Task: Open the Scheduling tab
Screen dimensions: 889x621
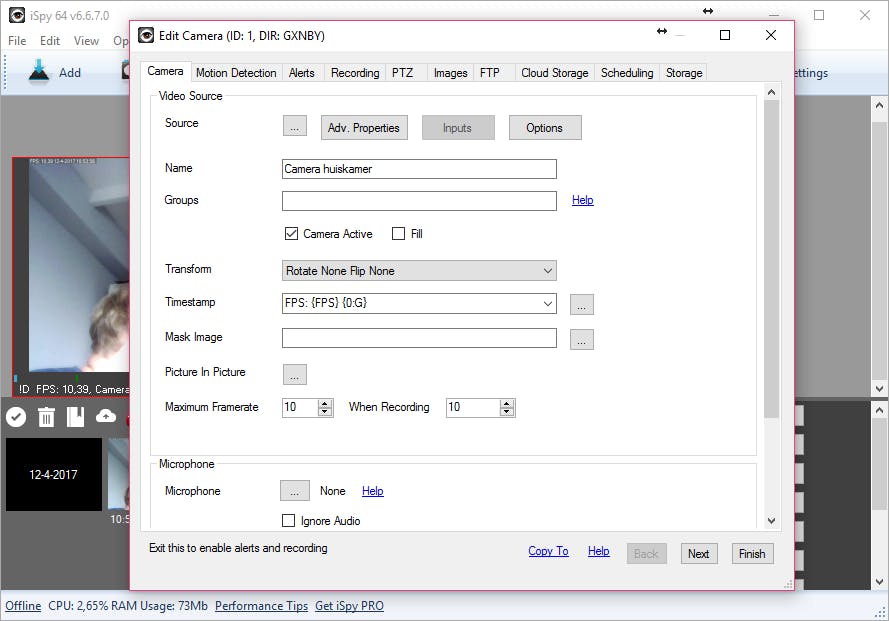Action: click(627, 73)
